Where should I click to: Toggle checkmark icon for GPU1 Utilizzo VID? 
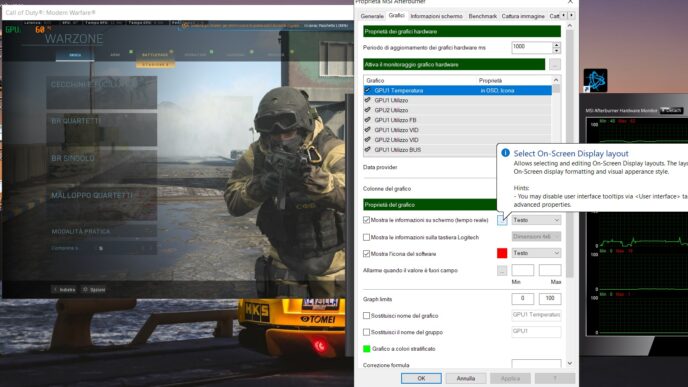click(x=368, y=130)
